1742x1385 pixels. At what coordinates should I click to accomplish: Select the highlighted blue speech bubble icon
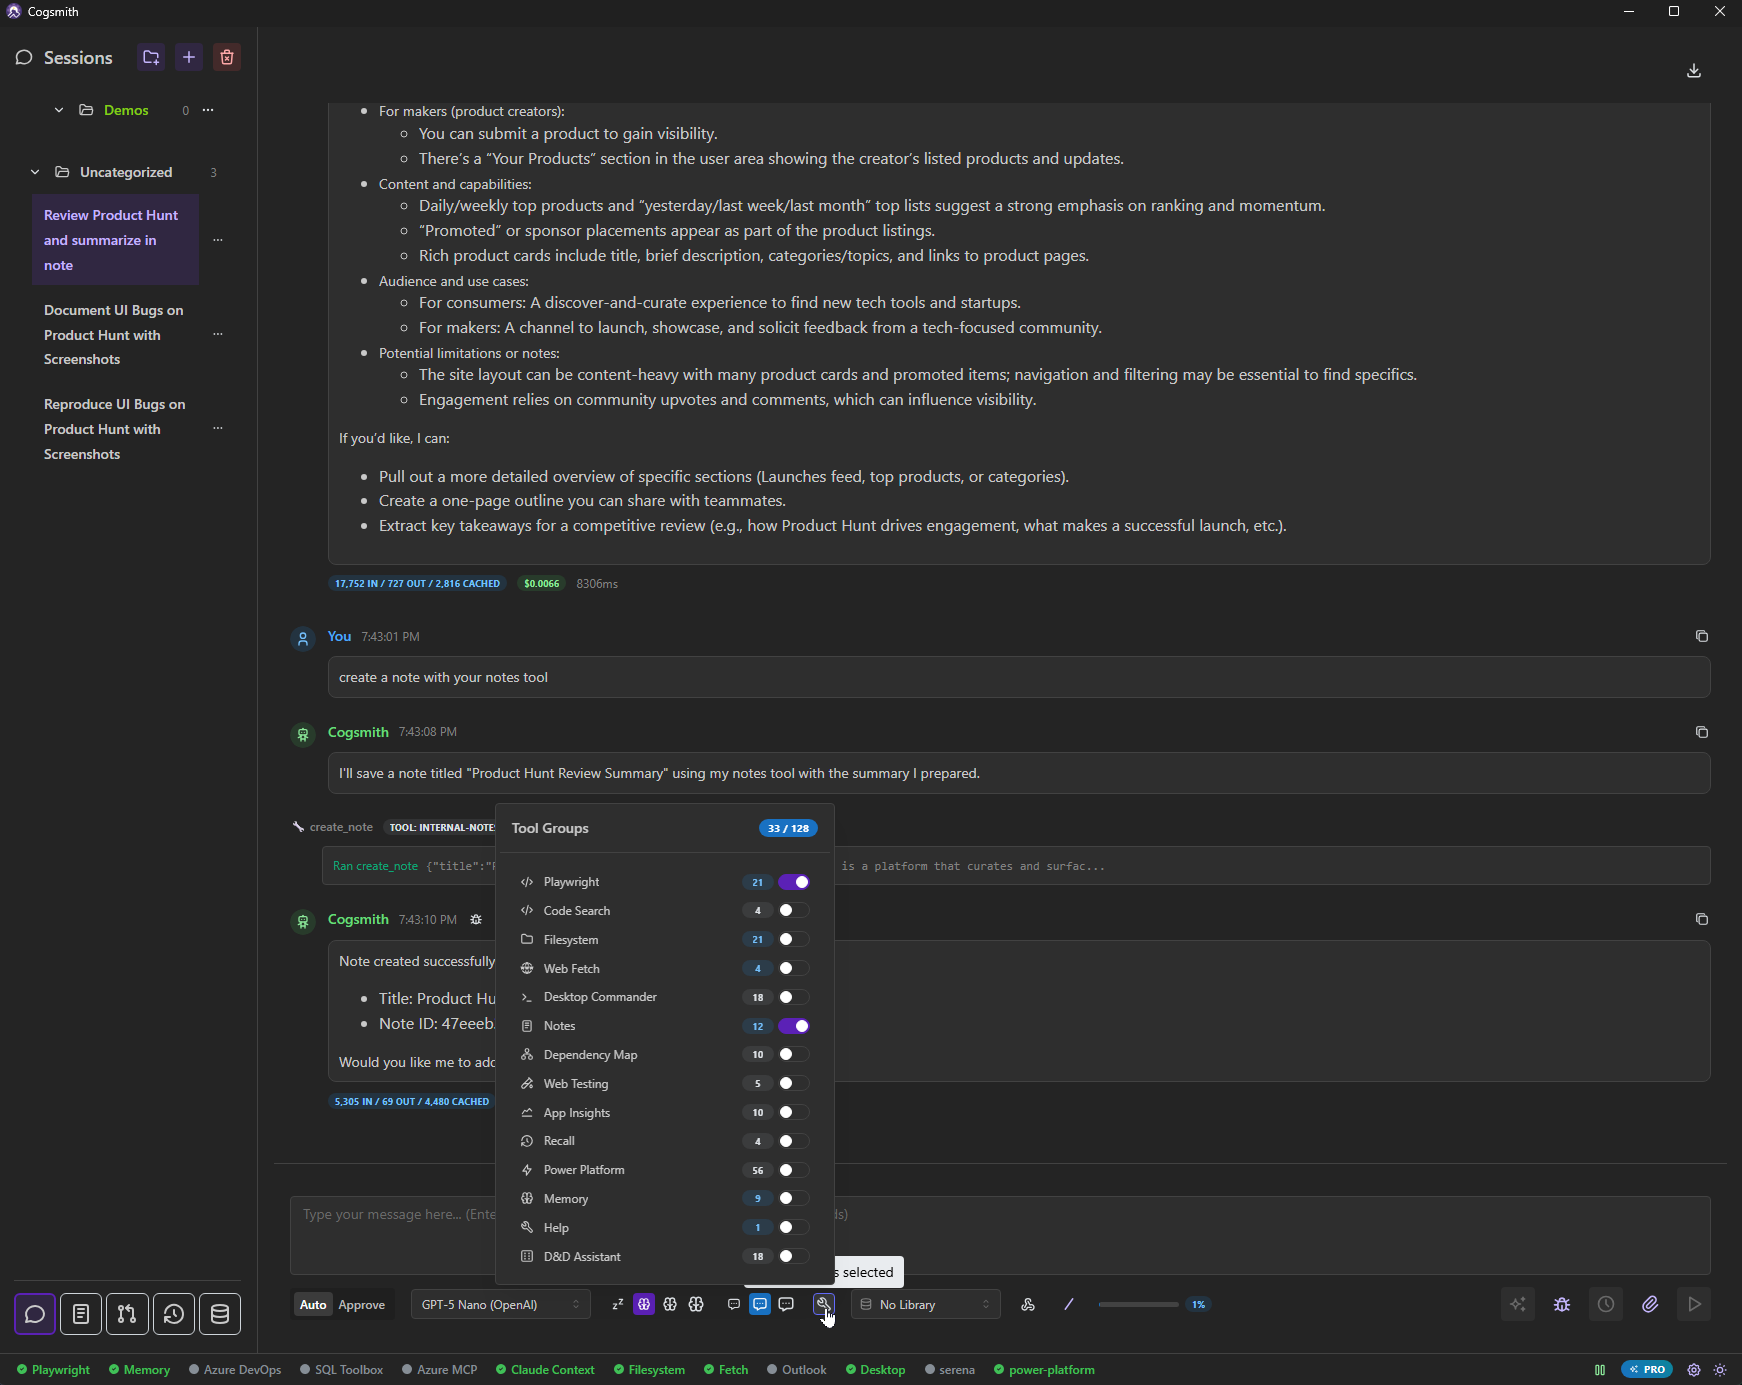point(760,1304)
